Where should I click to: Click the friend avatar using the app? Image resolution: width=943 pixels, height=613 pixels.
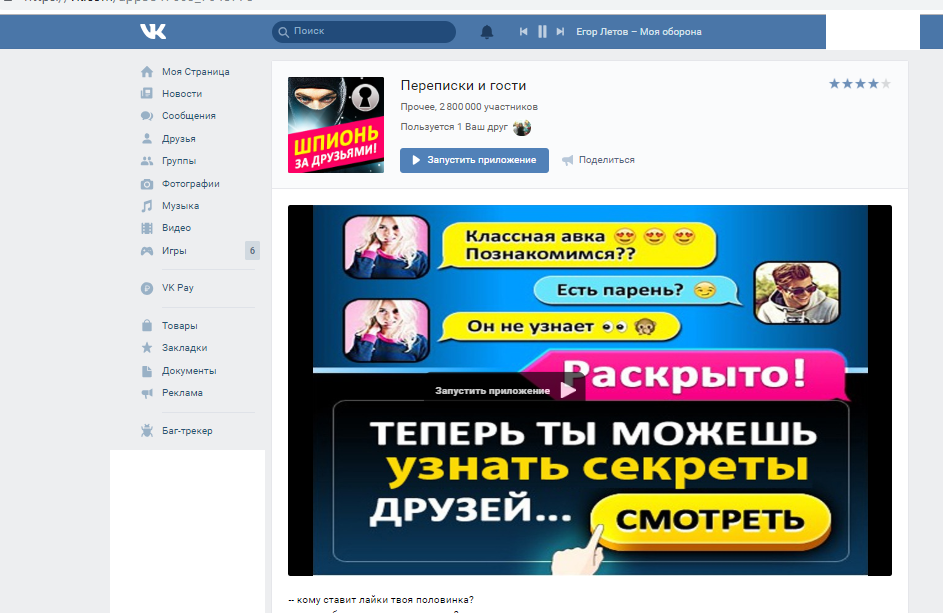521,128
